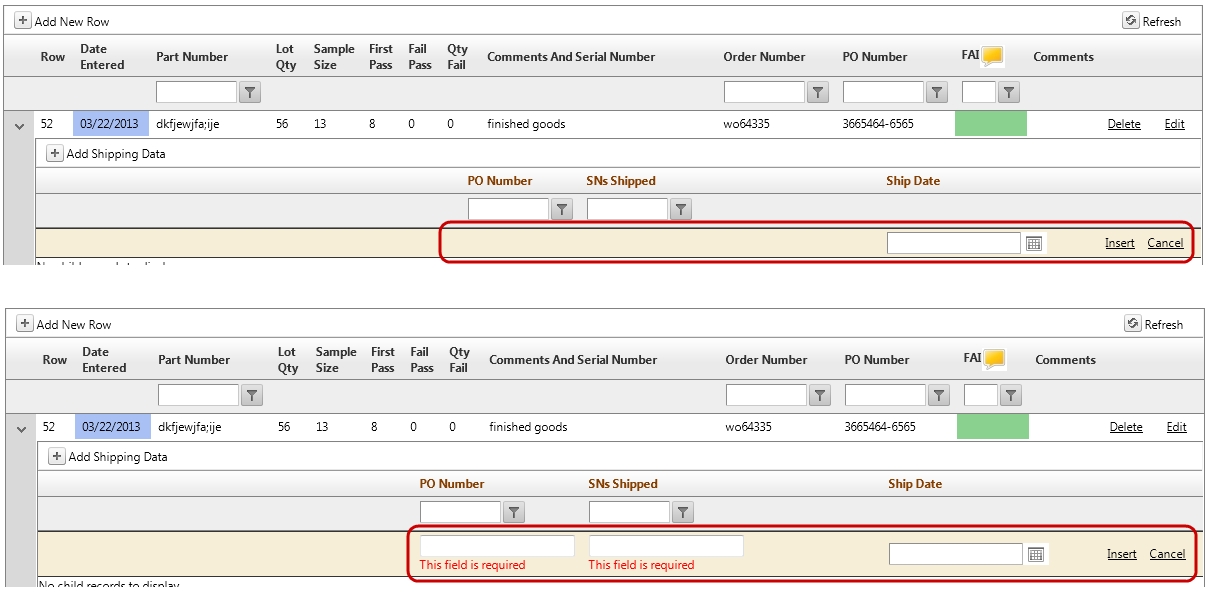Screen dimensions: 1213x600
Task: Click Delete link for row 52 in upper grid
Action: [1124, 124]
